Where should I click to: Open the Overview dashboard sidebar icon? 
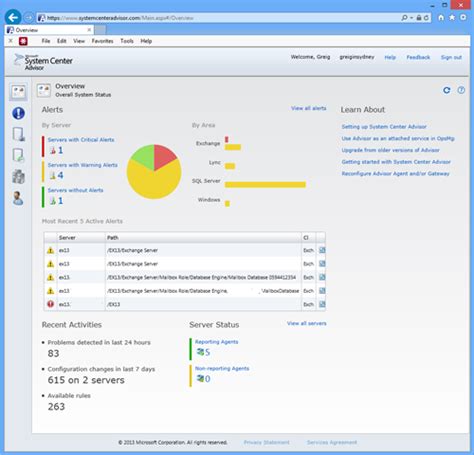18,92
